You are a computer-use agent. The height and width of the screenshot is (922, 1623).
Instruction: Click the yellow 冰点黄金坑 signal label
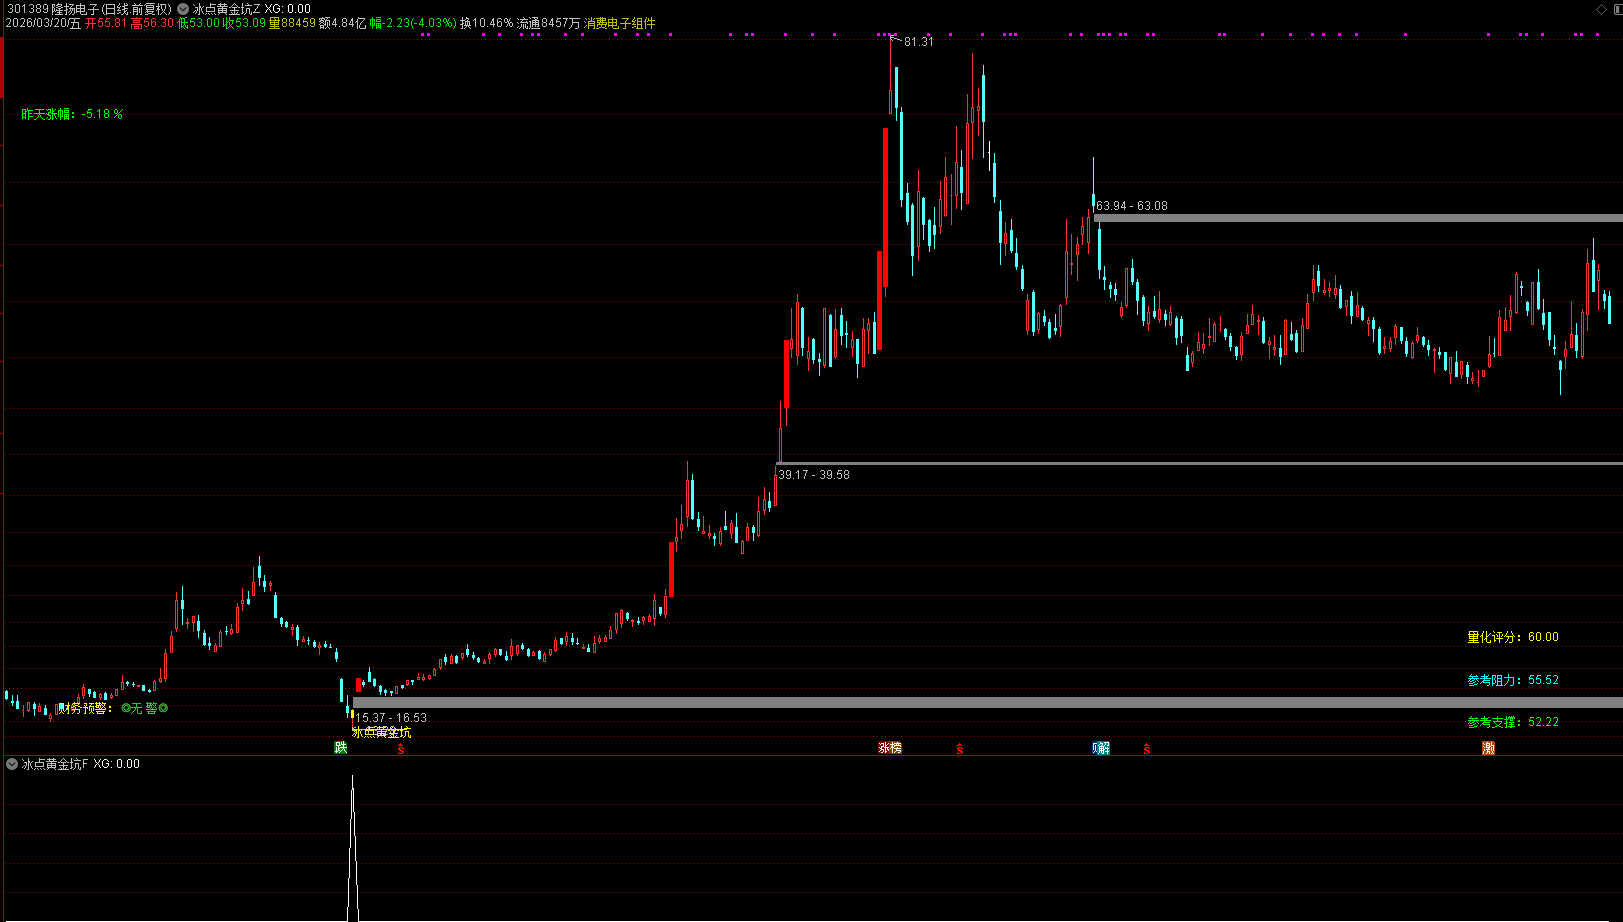point(381,732)
